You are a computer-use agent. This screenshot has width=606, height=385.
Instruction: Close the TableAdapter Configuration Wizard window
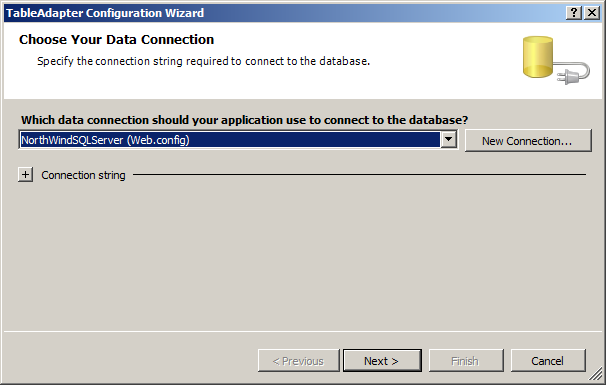(x=592, y=13)
